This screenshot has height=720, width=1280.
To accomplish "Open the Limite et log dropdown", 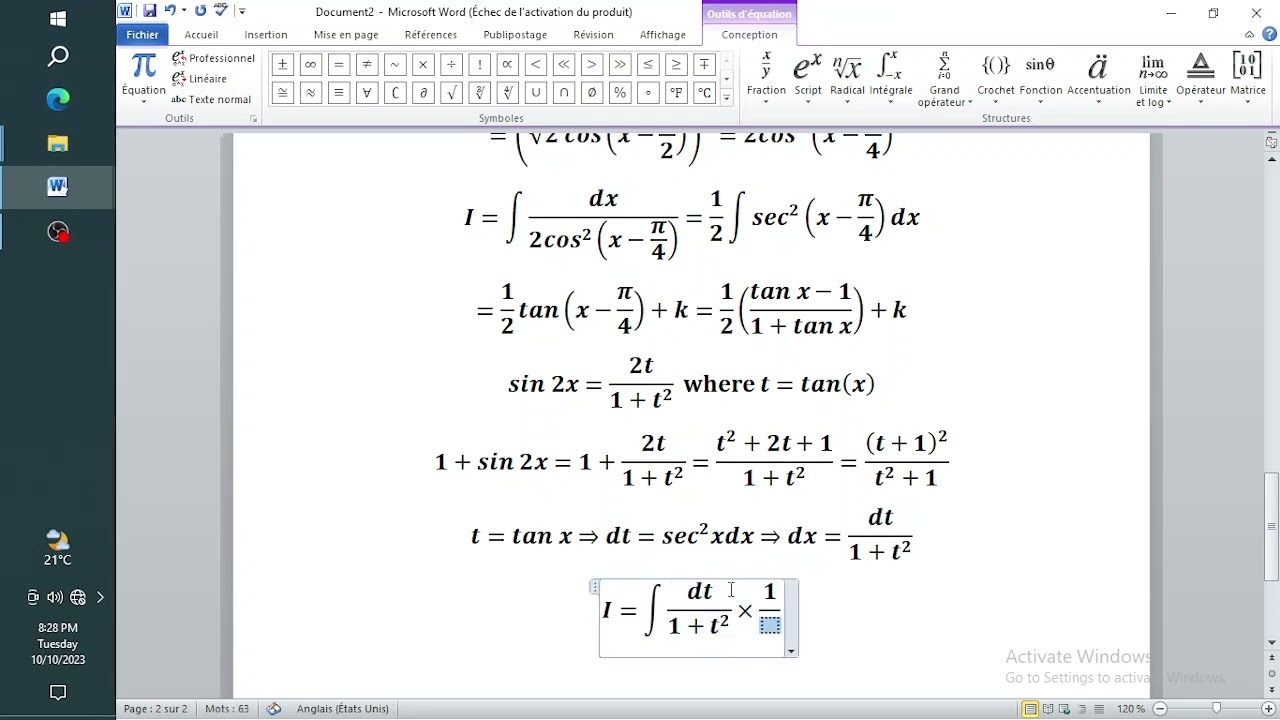I will coord(1153,78).
